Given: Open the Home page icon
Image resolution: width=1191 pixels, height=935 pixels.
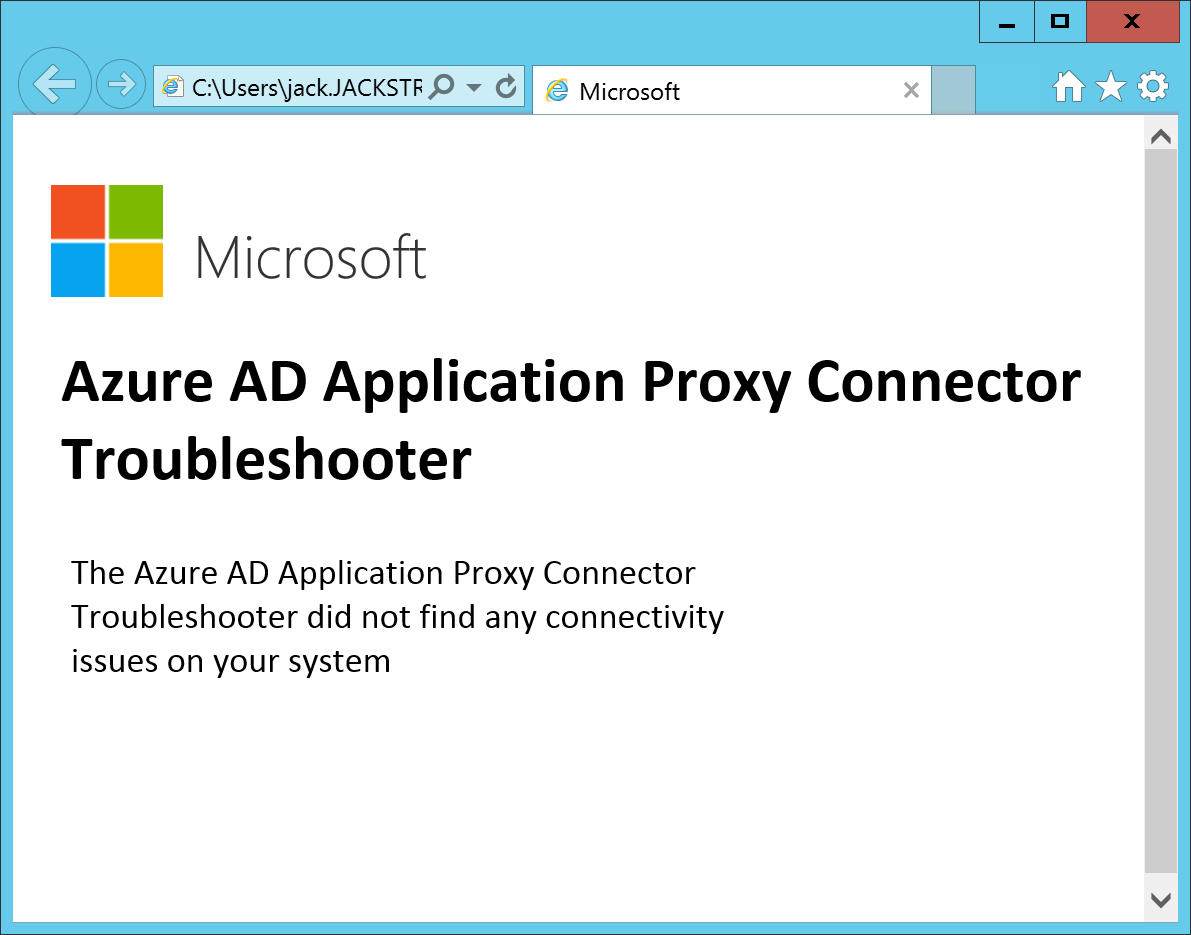Looking at the screenshot, I should 1068,87.
